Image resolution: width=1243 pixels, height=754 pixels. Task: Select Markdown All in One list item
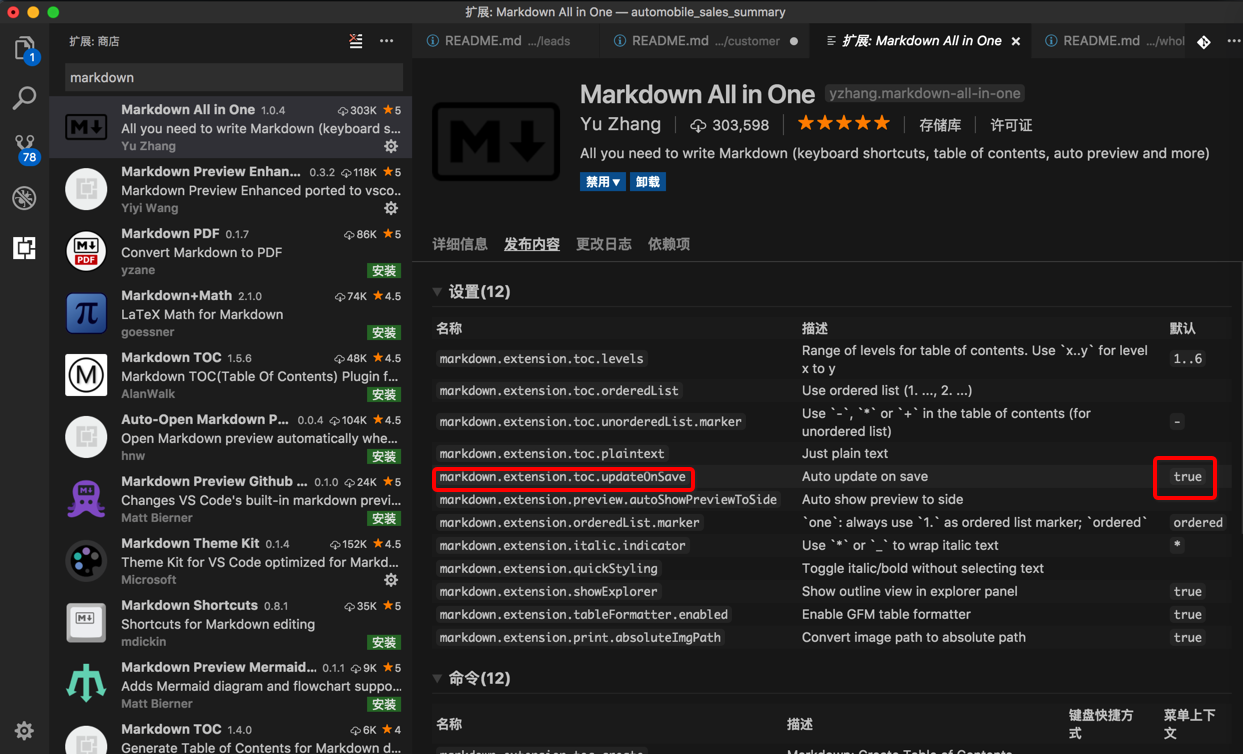(x=231, y=127)
